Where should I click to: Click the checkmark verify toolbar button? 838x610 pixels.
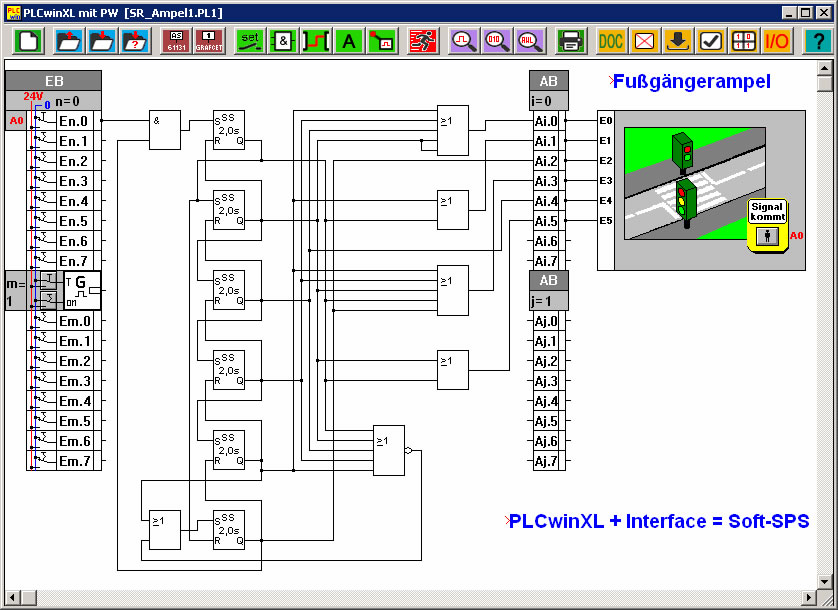[x=710, y=41]
